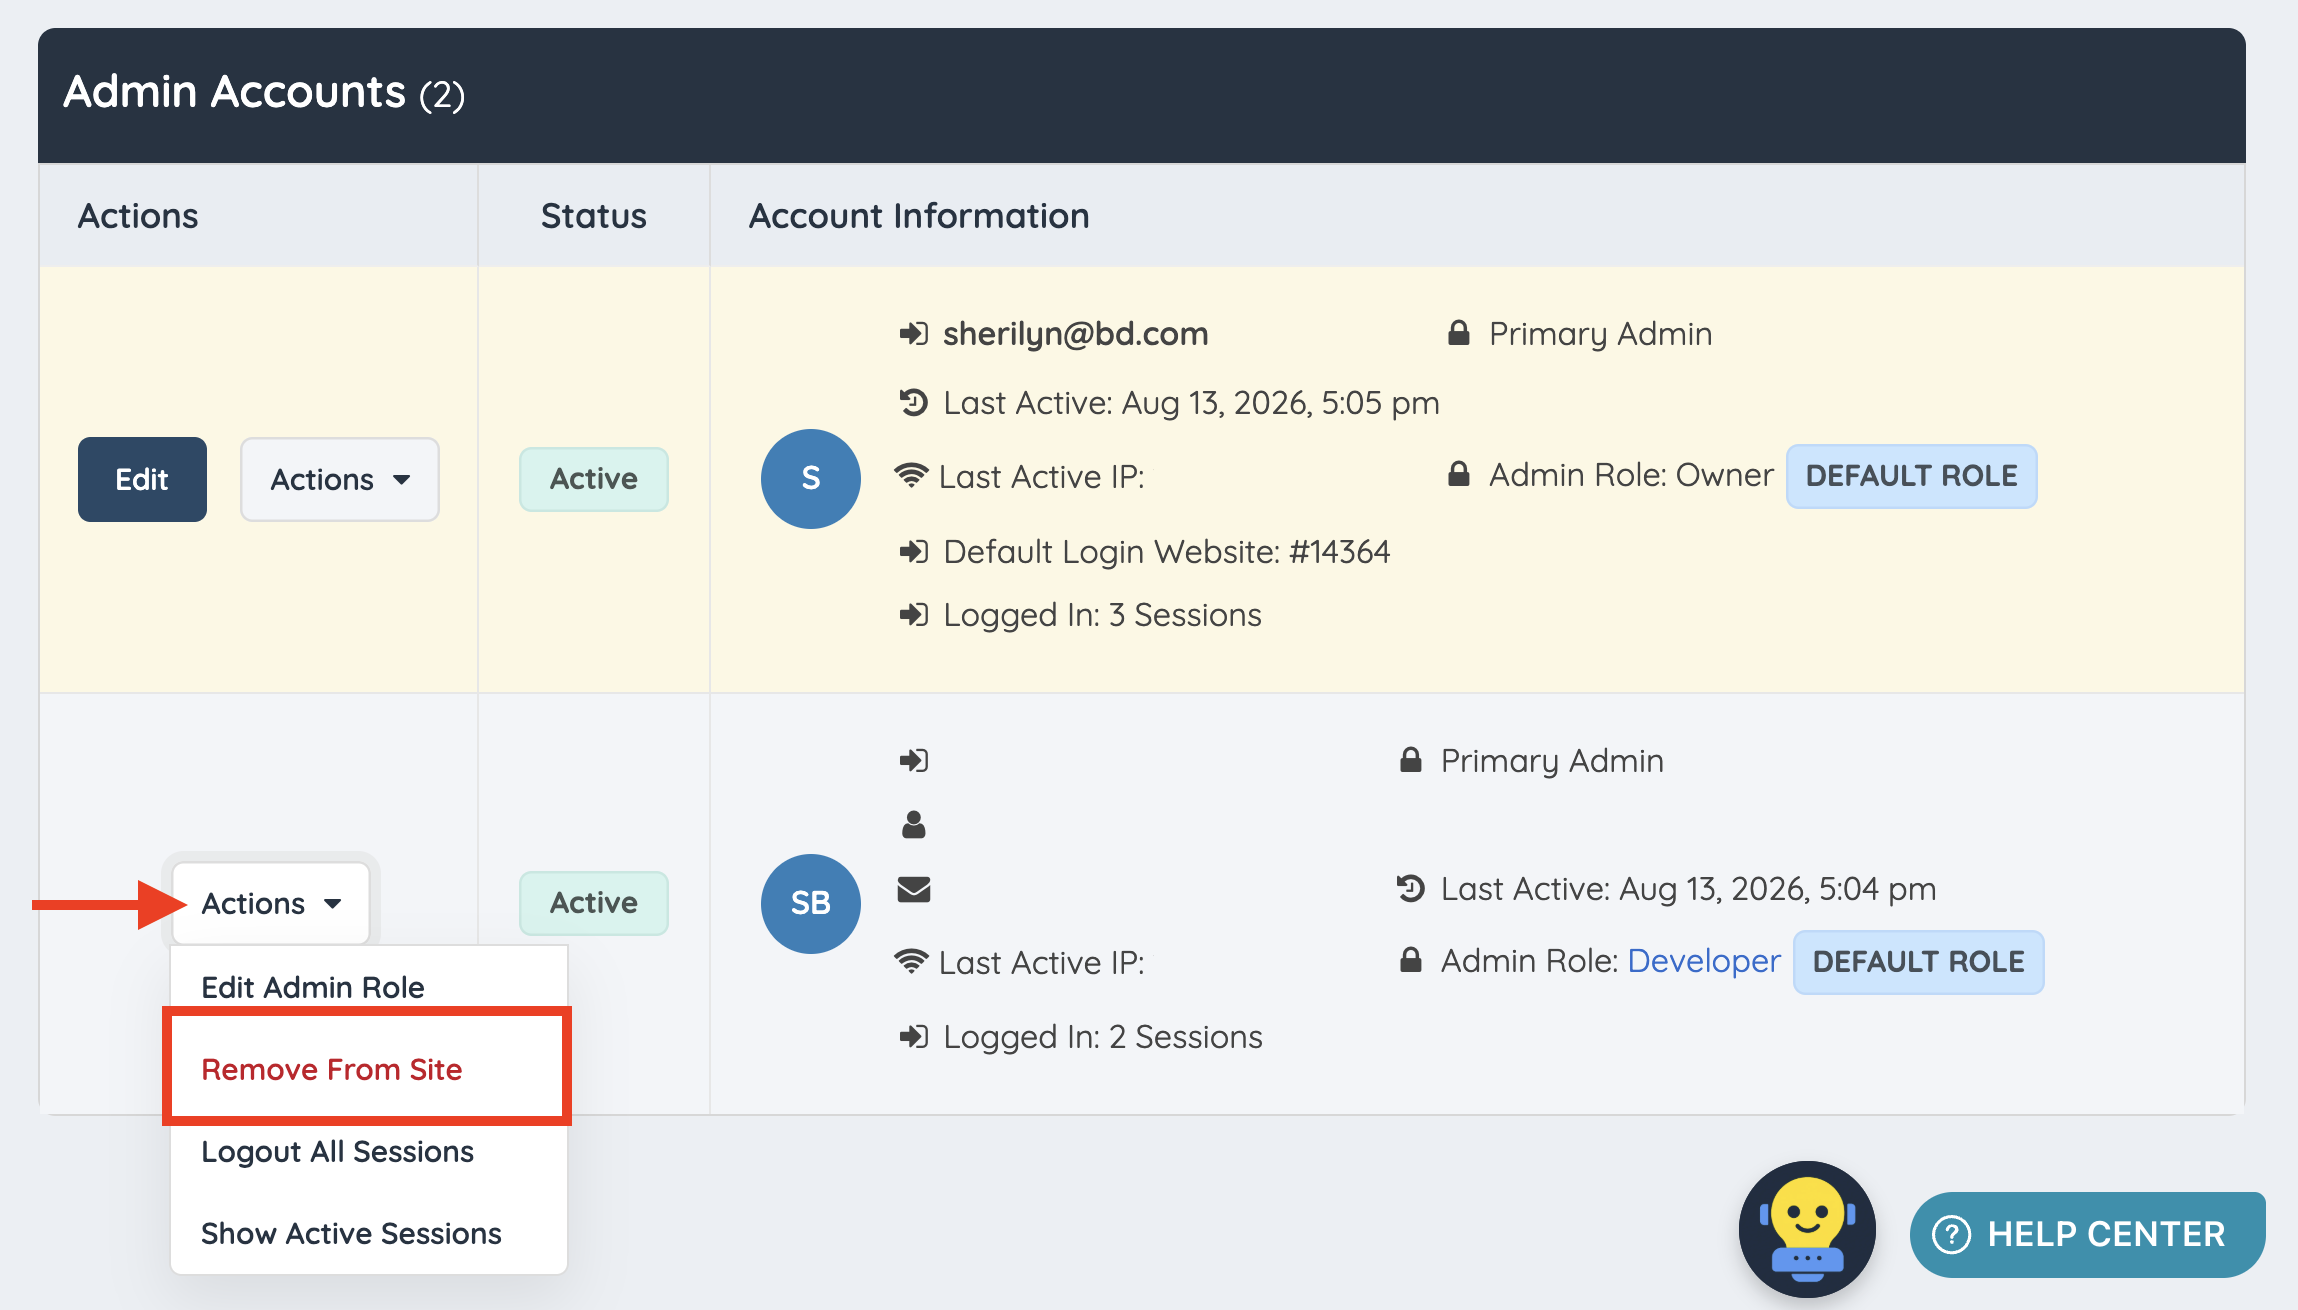The width and height of the screenshot is (2298, 1310).
Task: Click the Active status badge for sherilyn@bd.com
Action: (x=593, y=479)
